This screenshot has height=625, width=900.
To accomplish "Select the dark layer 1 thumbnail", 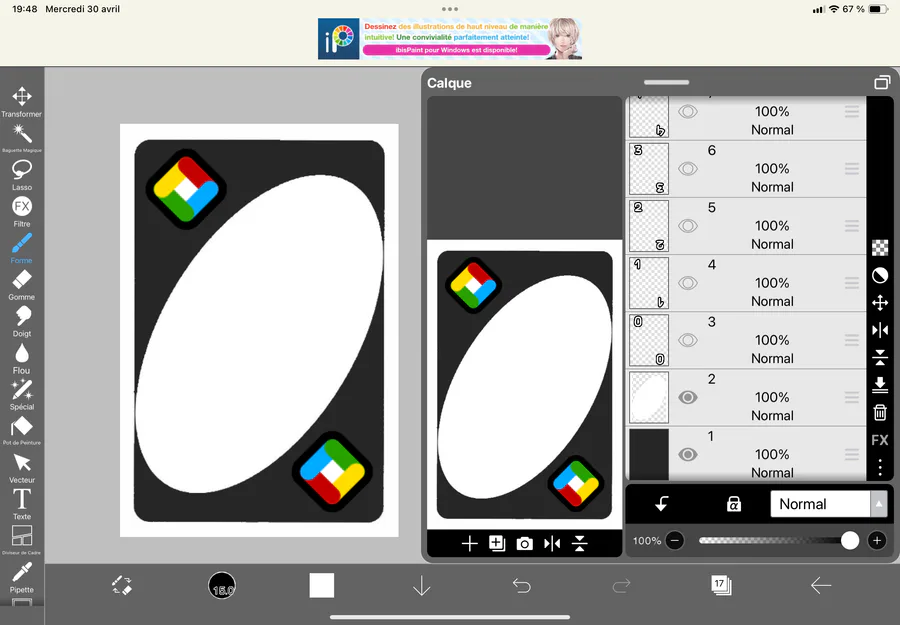I will click(x=649, y=454).
